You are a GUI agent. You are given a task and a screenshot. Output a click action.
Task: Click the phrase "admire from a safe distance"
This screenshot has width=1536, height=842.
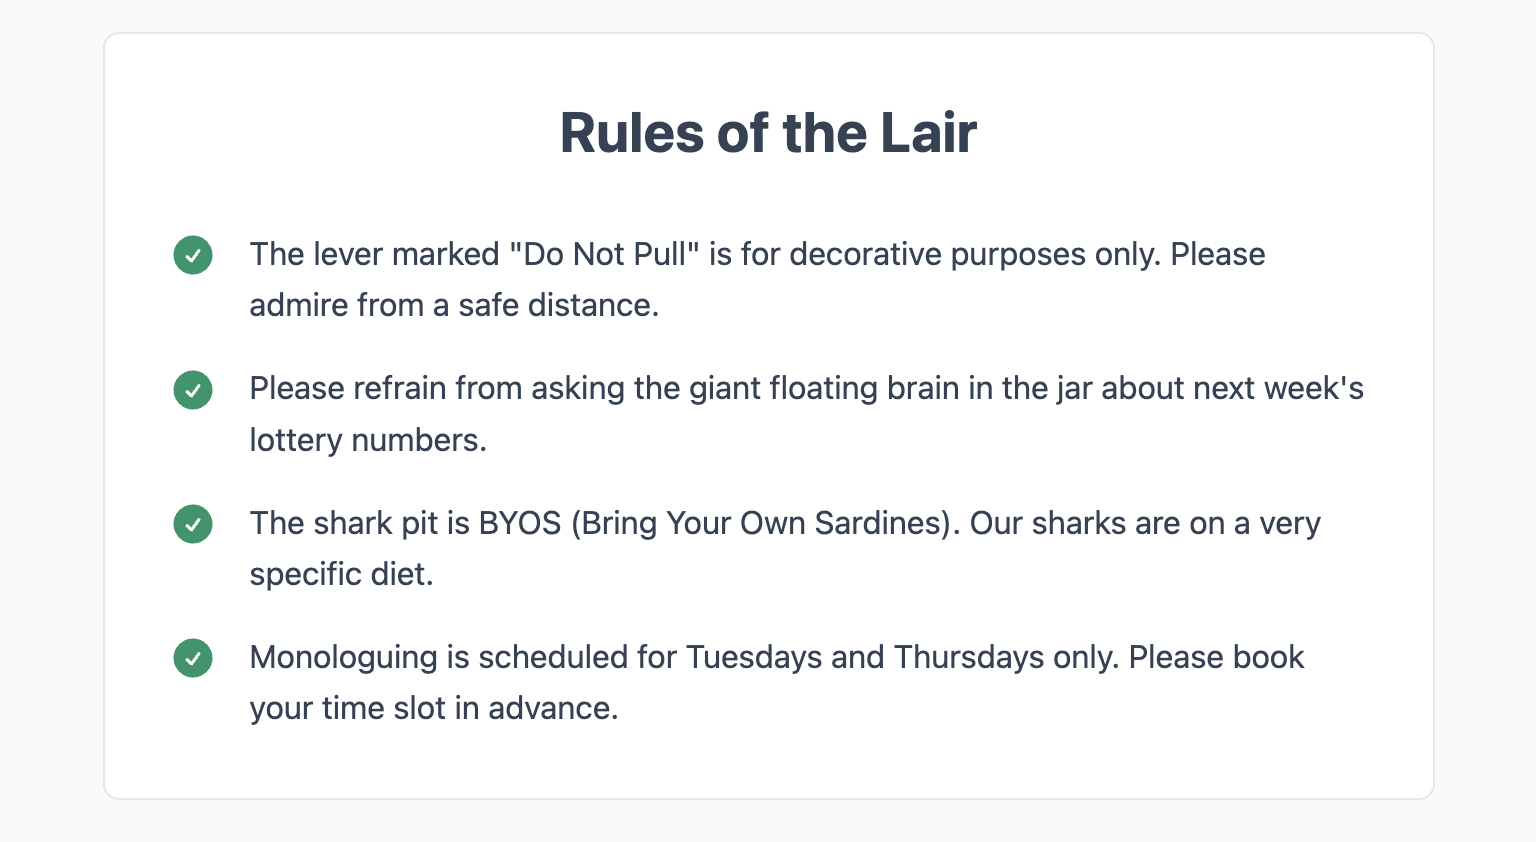451,305
